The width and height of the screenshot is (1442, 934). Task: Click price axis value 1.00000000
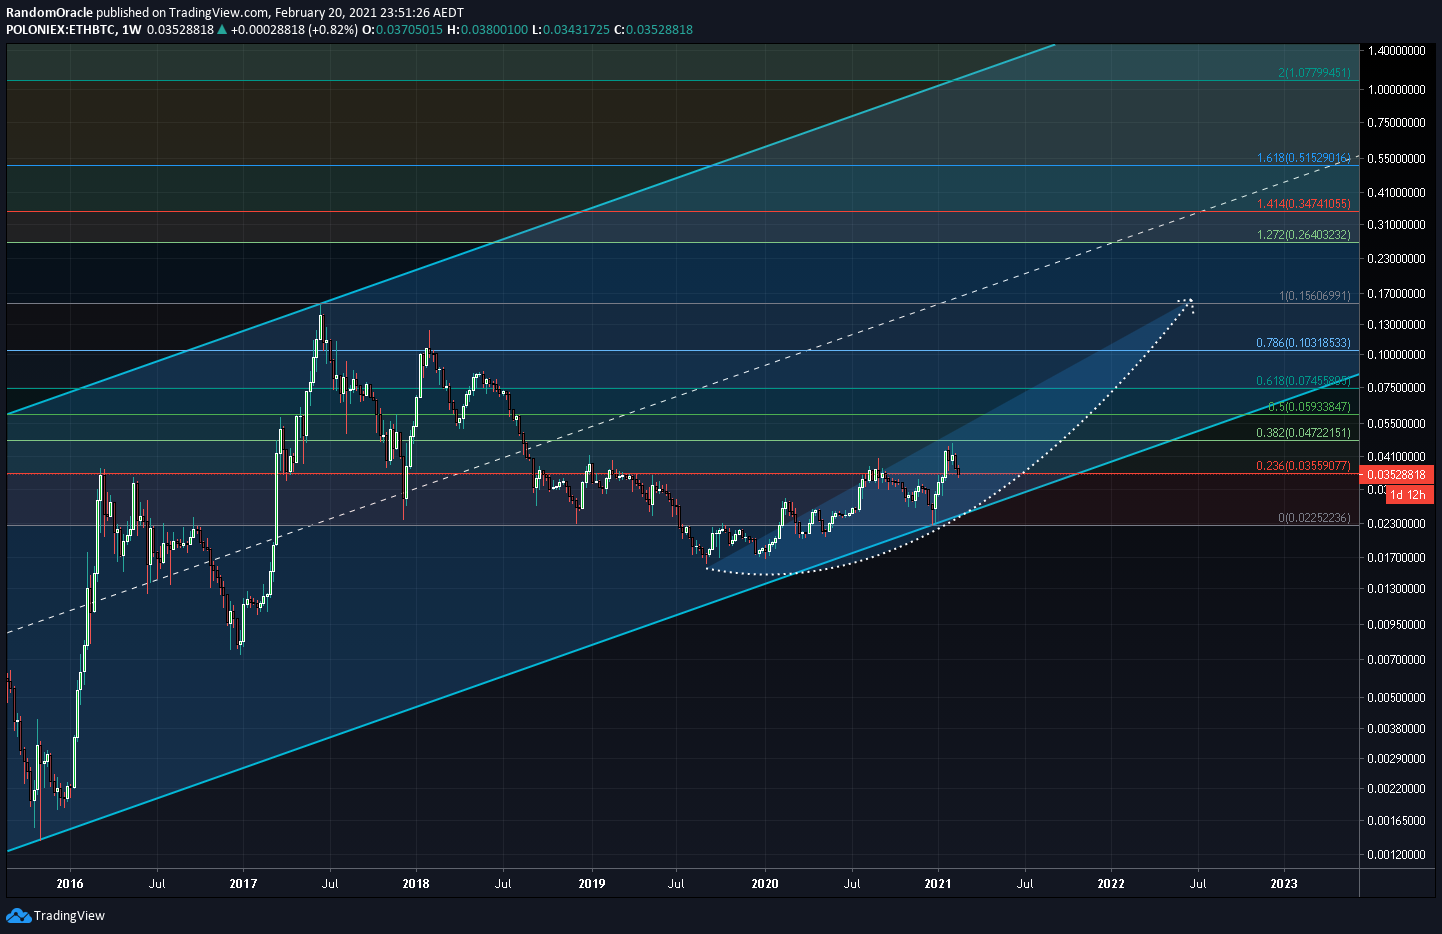pyautogui.click(x=1396, y=90)
